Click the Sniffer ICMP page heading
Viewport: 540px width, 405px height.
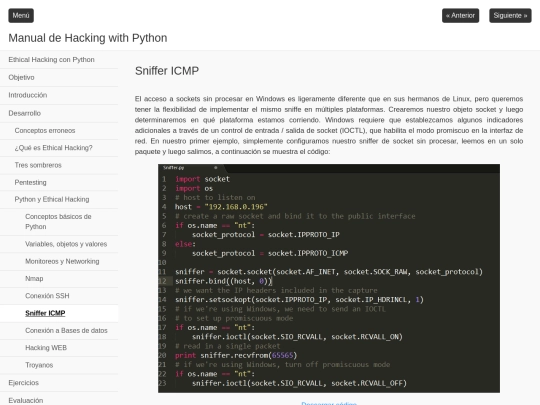click(x=167, y=71)
